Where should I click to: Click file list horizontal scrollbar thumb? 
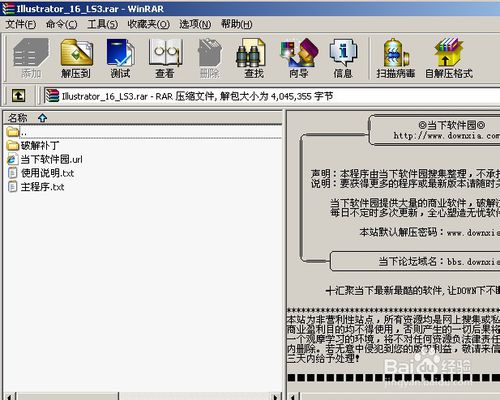tap(67, 397)
